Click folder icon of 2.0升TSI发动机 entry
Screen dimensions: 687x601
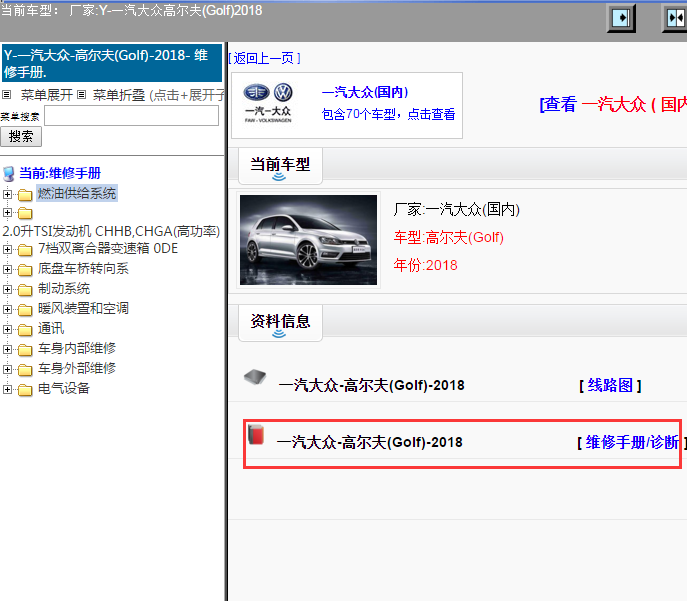click(x=25, y=213)
